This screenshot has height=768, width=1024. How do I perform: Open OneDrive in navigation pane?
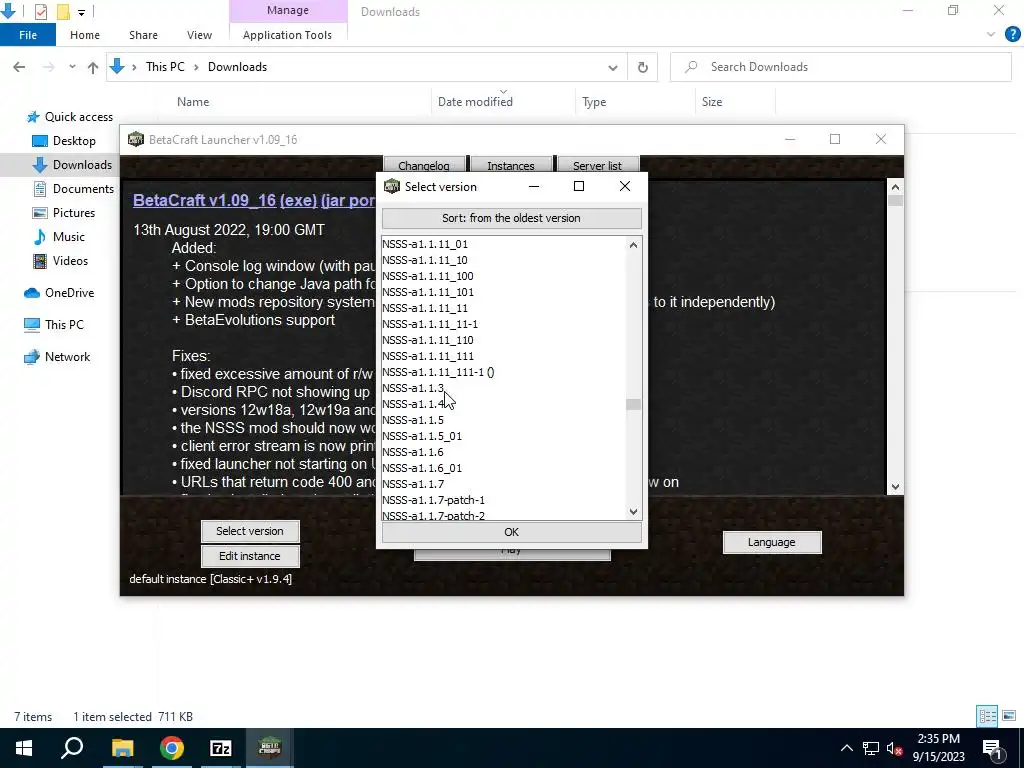pyautogui.click(x=69, y=293)
